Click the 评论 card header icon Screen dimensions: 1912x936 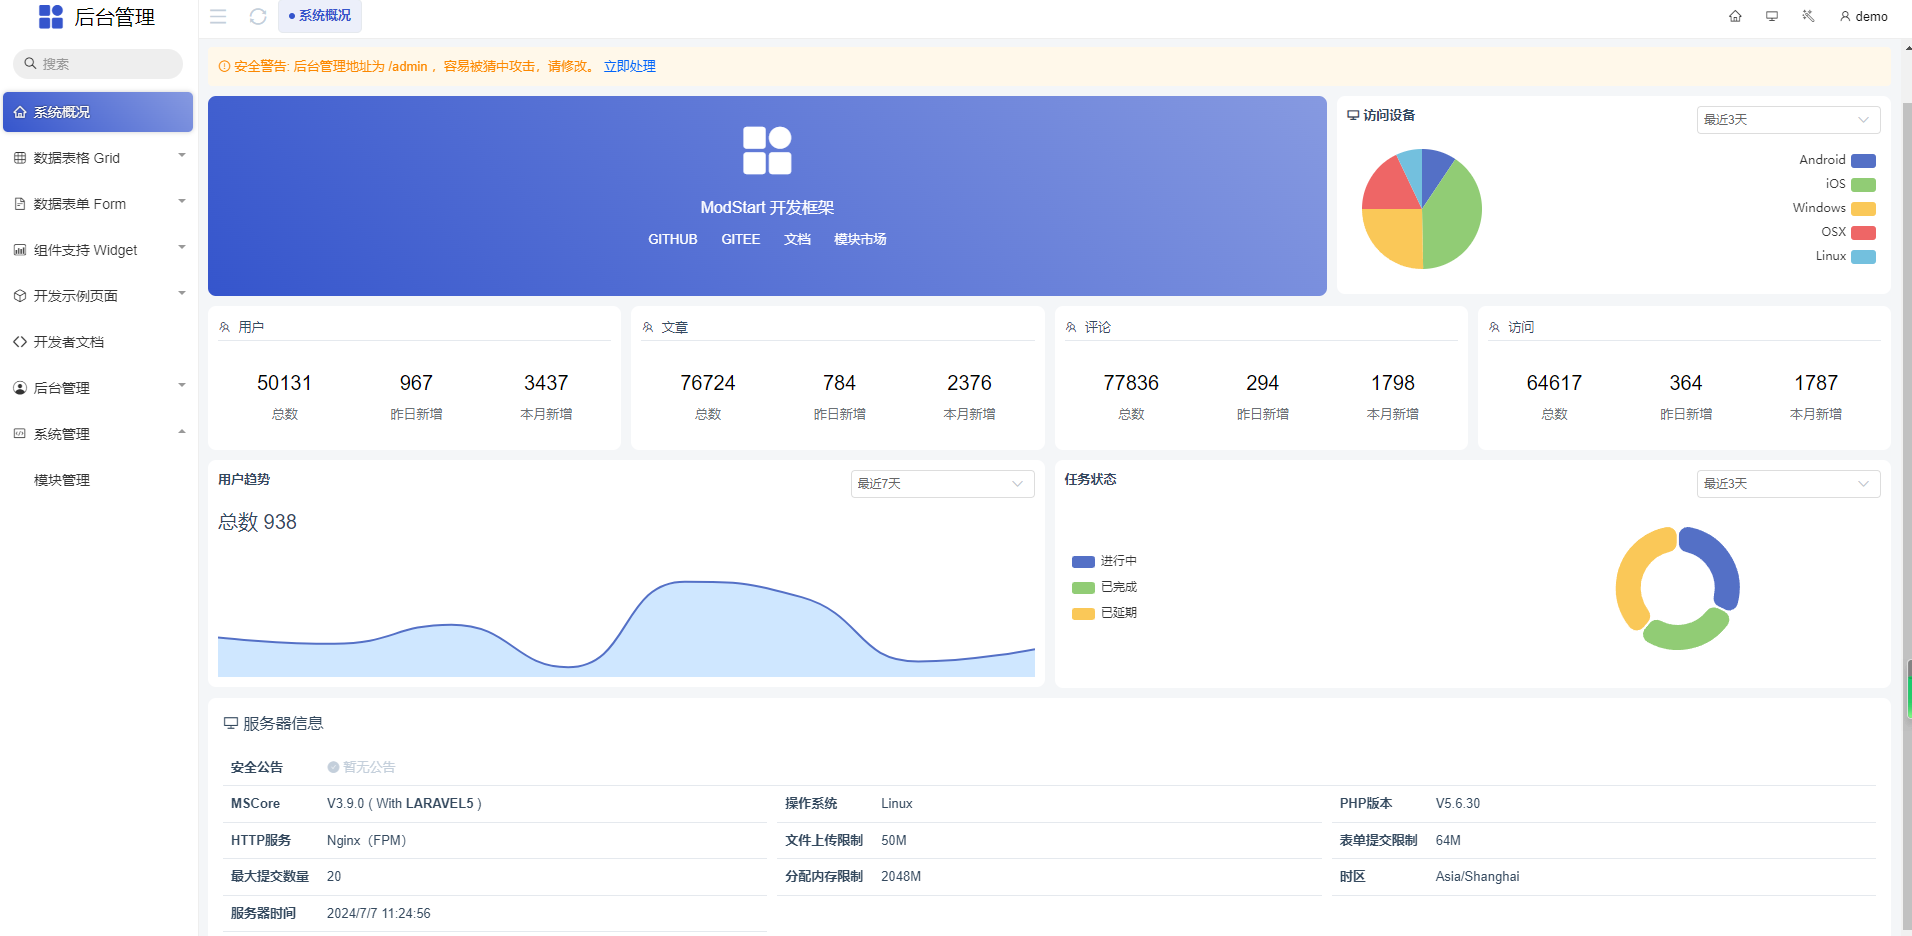(x=1071, y=327)
